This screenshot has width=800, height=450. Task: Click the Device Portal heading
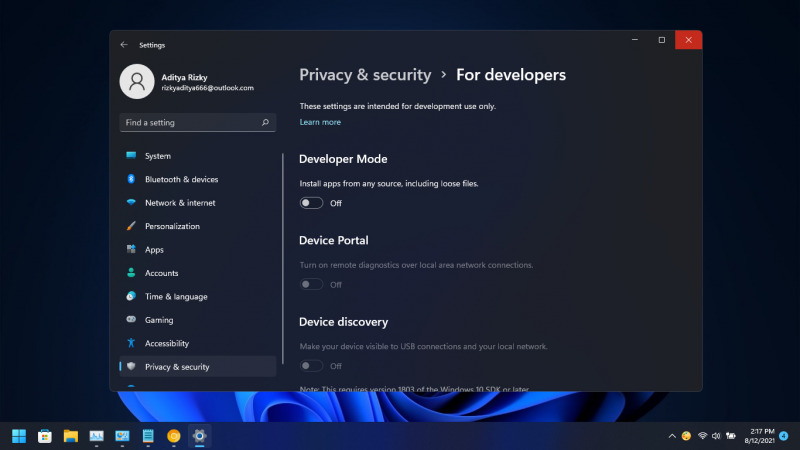point(334,240)
